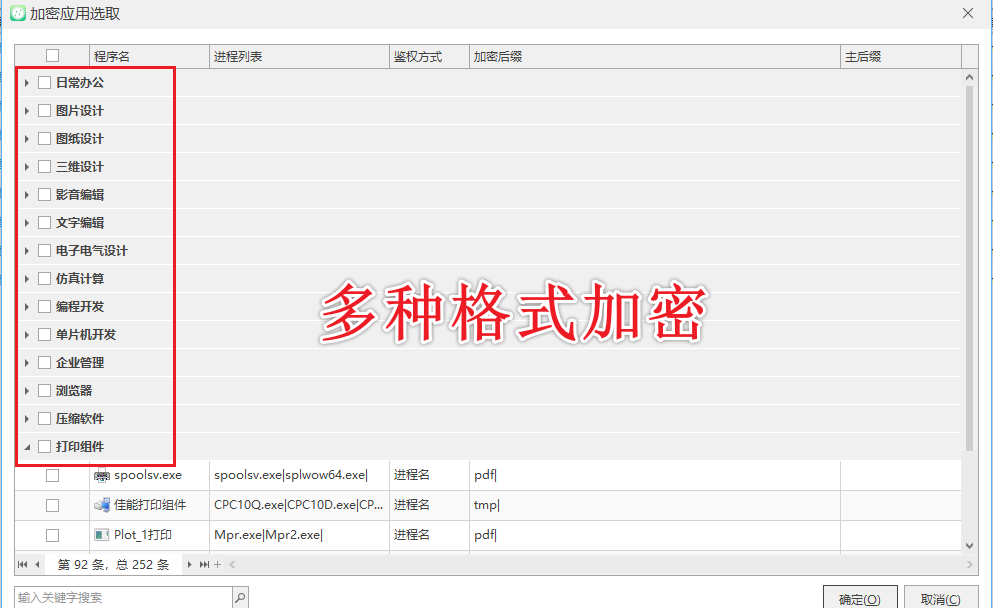993x608 pixels.
Task: Click the 加密后缀 column header
Action: click(x=530, y=56)
